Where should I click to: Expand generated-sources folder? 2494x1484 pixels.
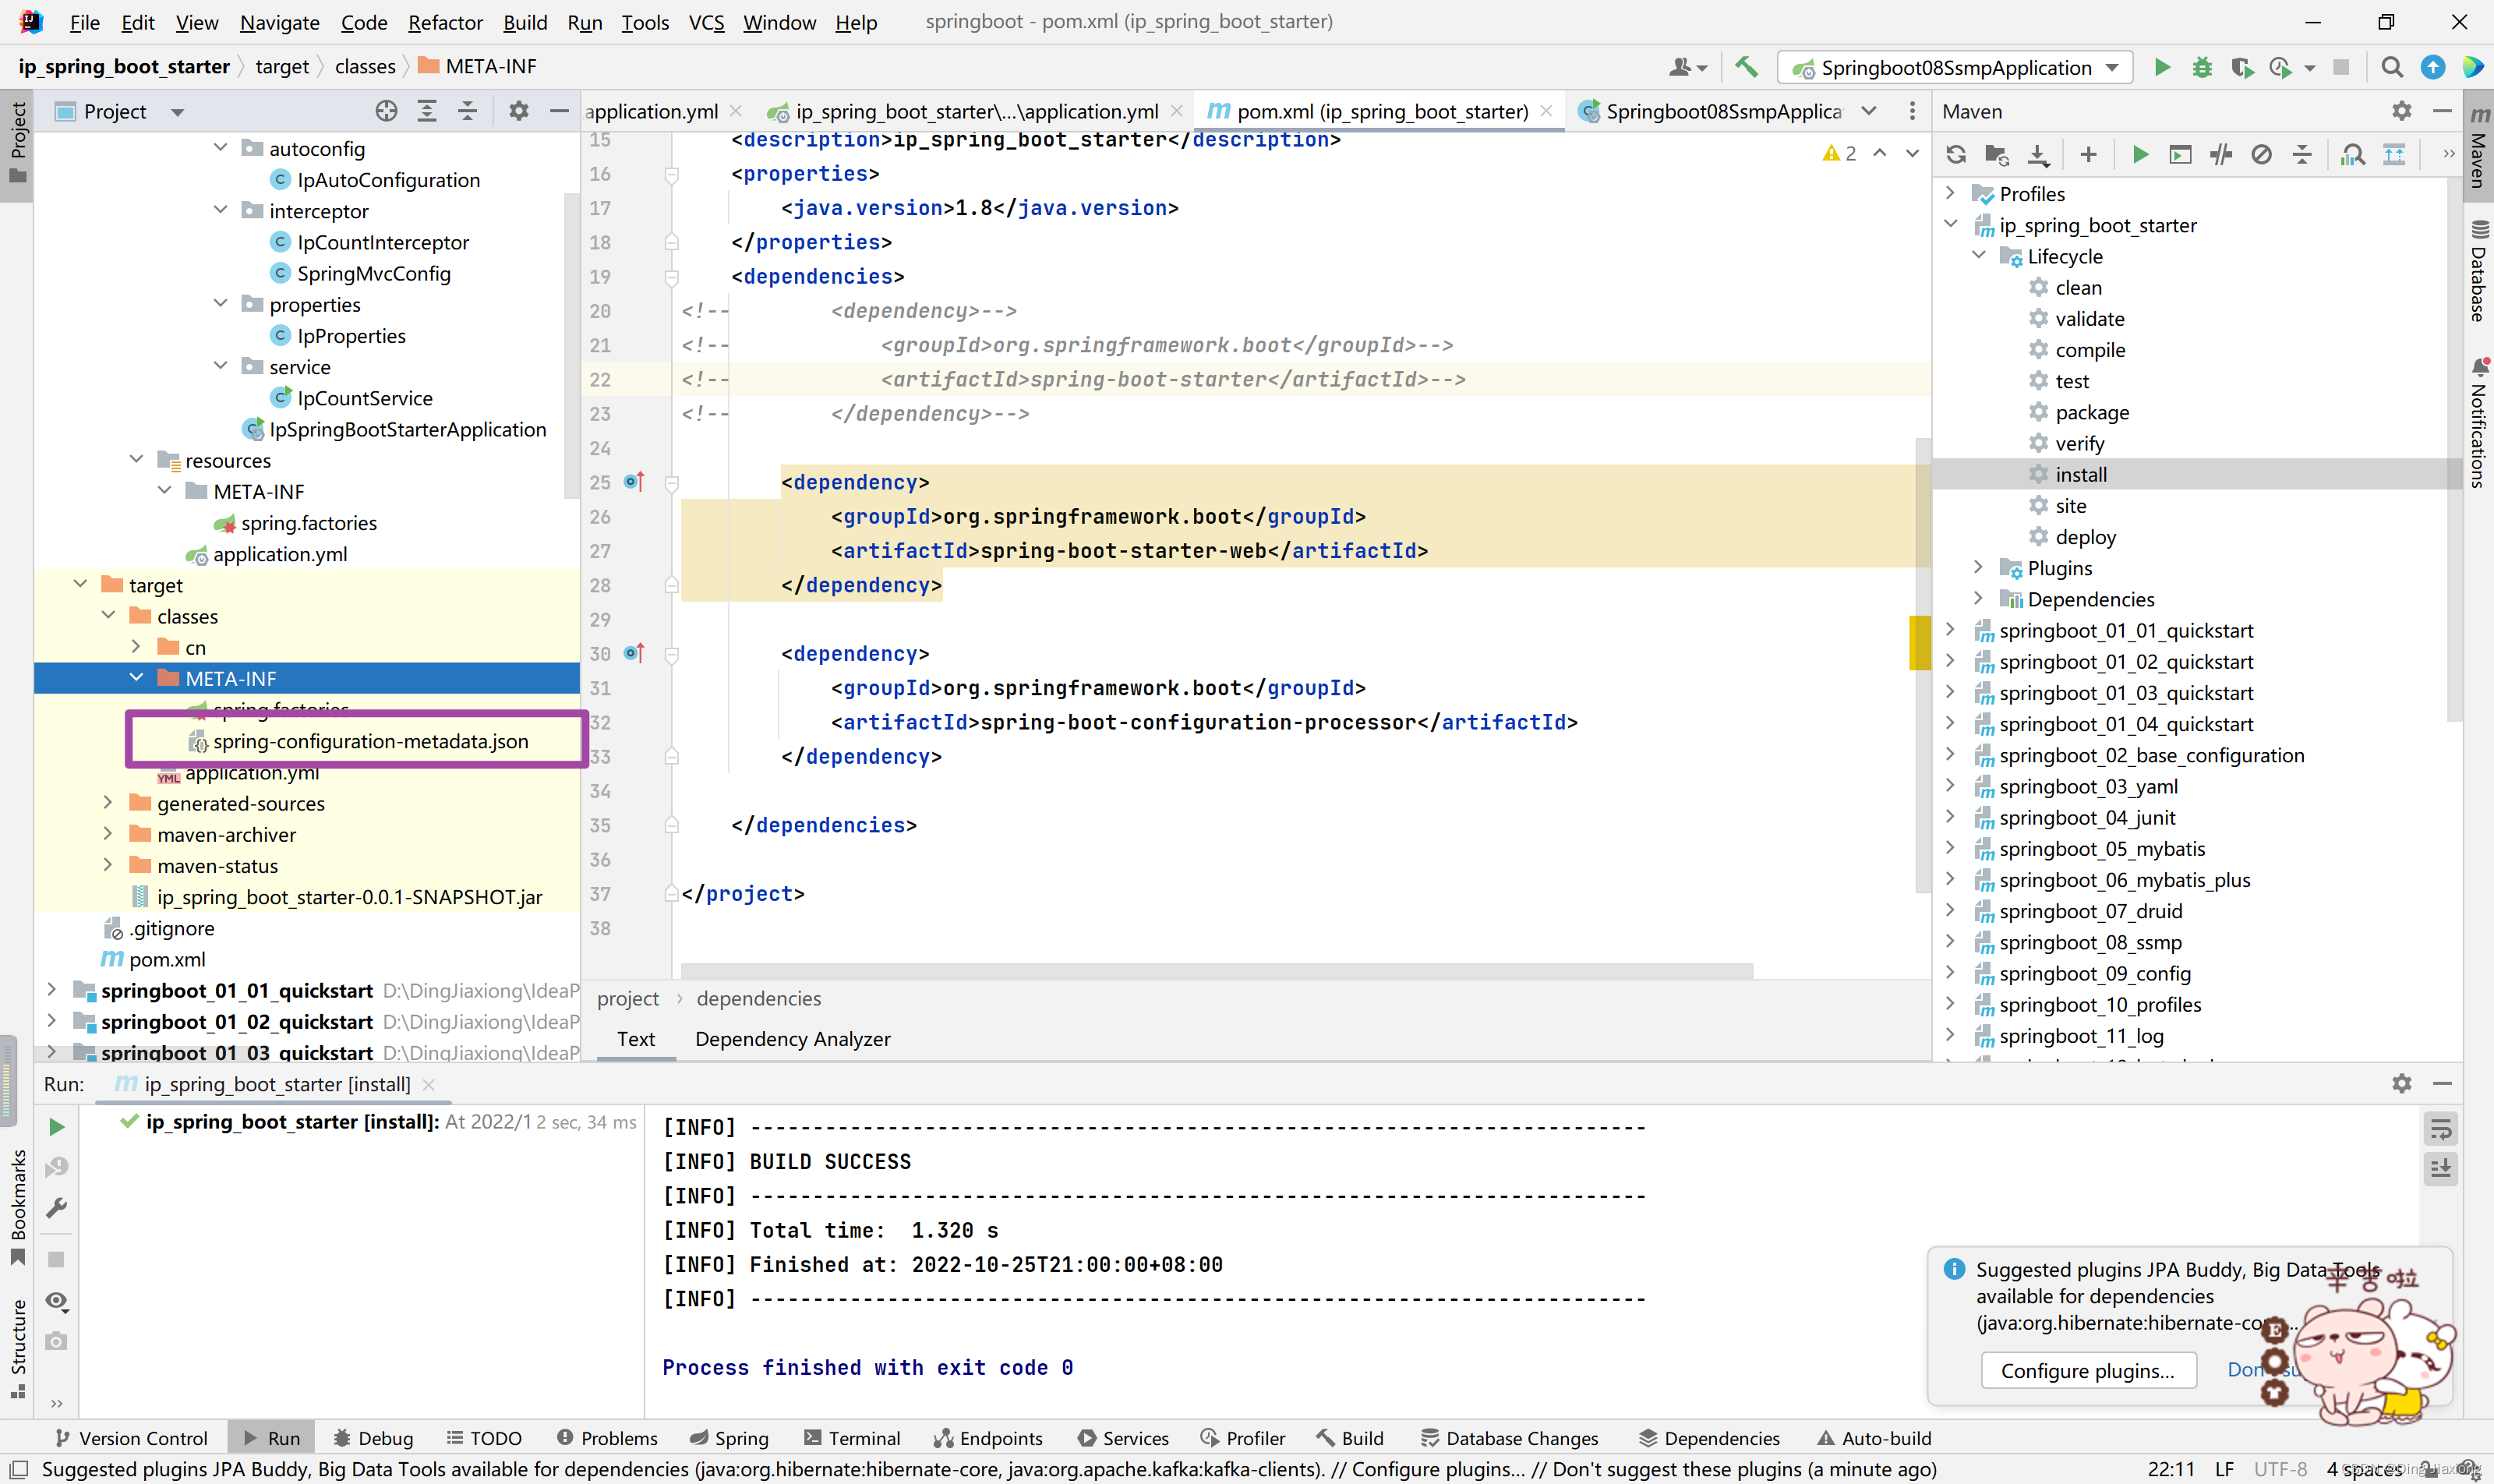[108, 802]
